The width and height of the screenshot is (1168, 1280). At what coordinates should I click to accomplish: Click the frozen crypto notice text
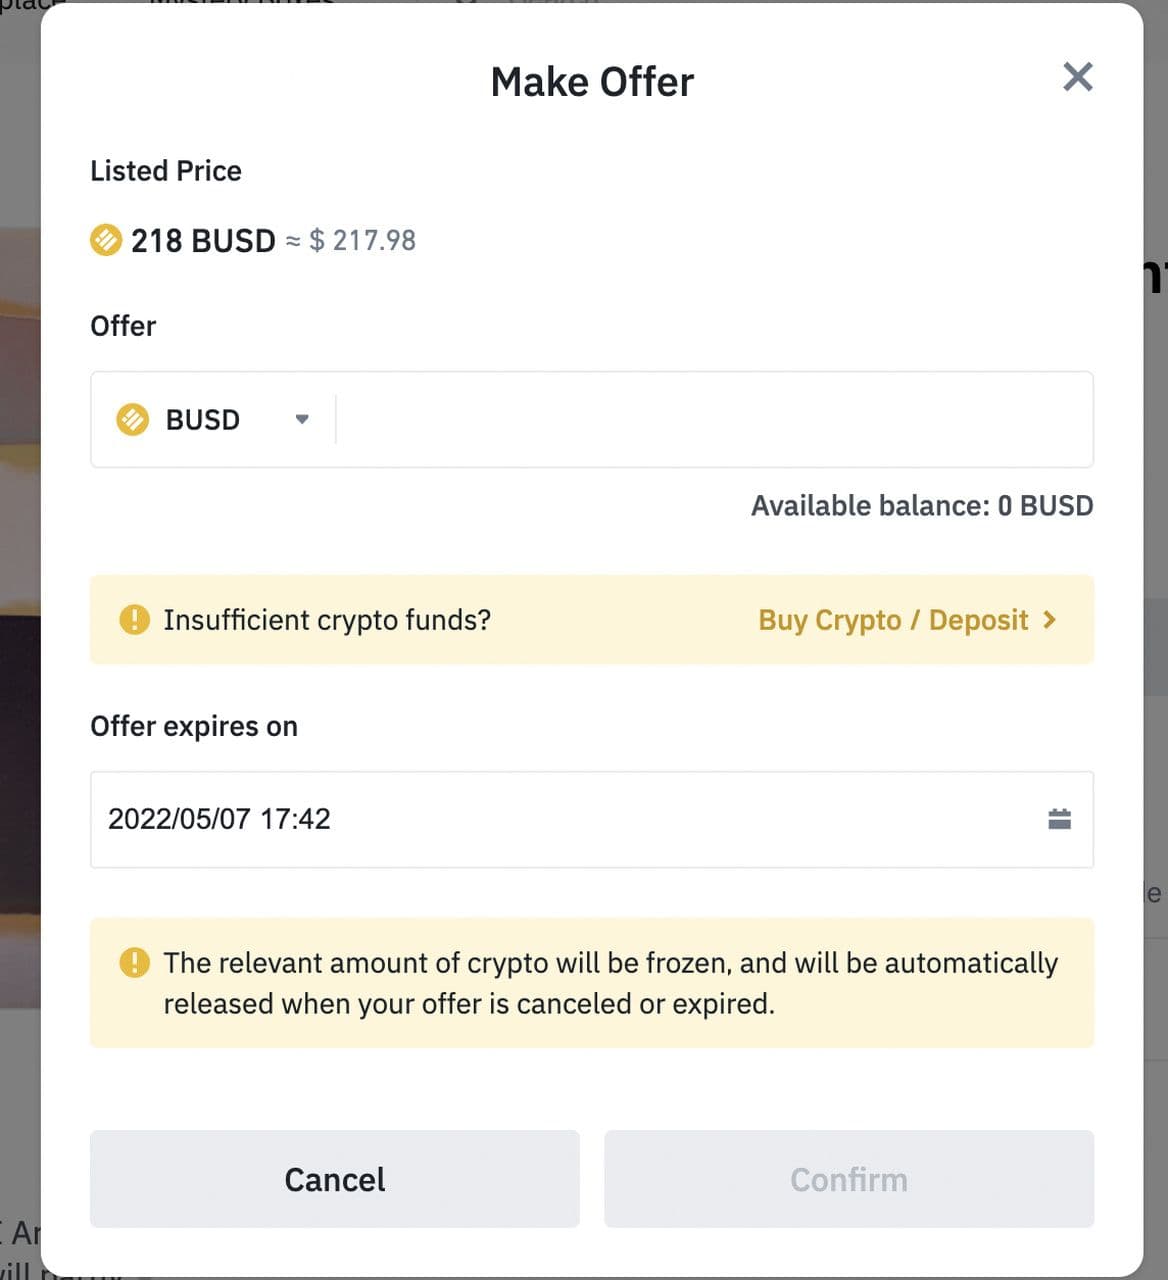[x=610, y=983]
